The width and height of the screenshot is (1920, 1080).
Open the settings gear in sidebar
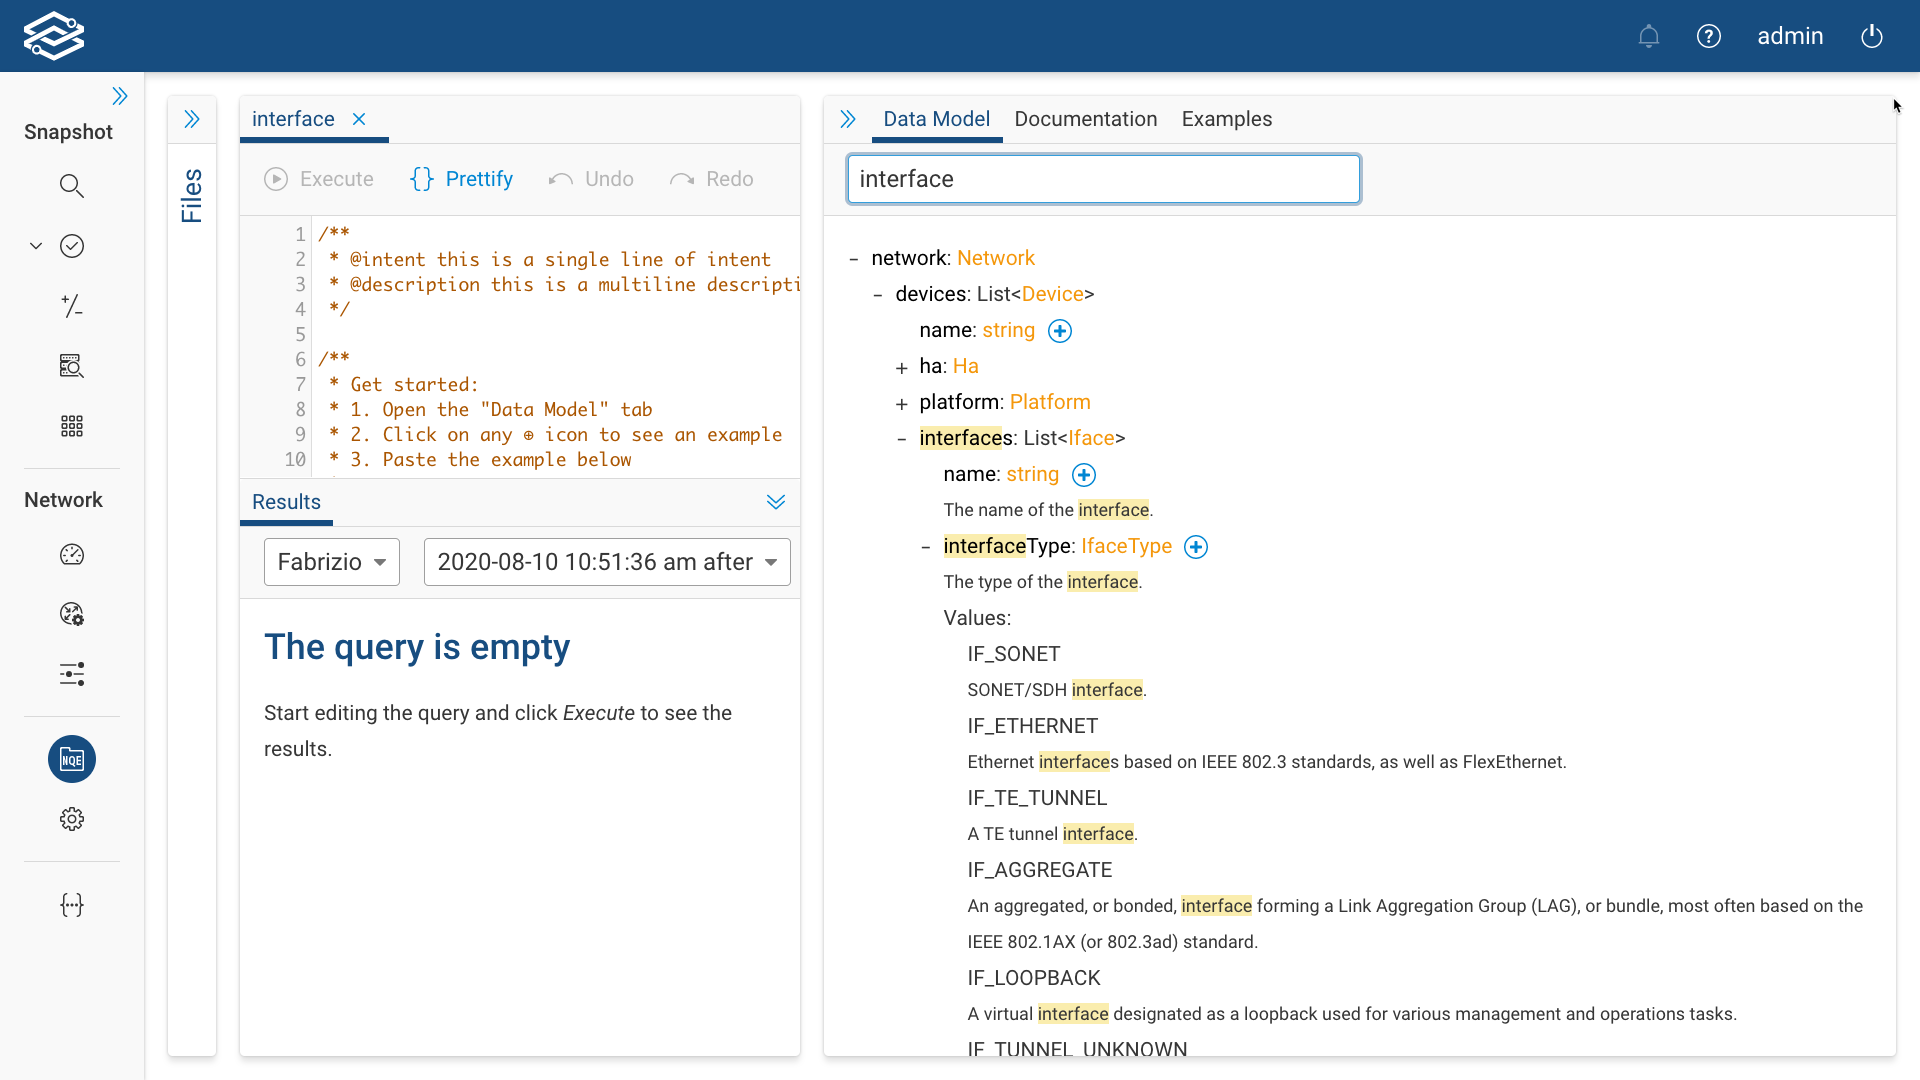(x=72, y=820)
